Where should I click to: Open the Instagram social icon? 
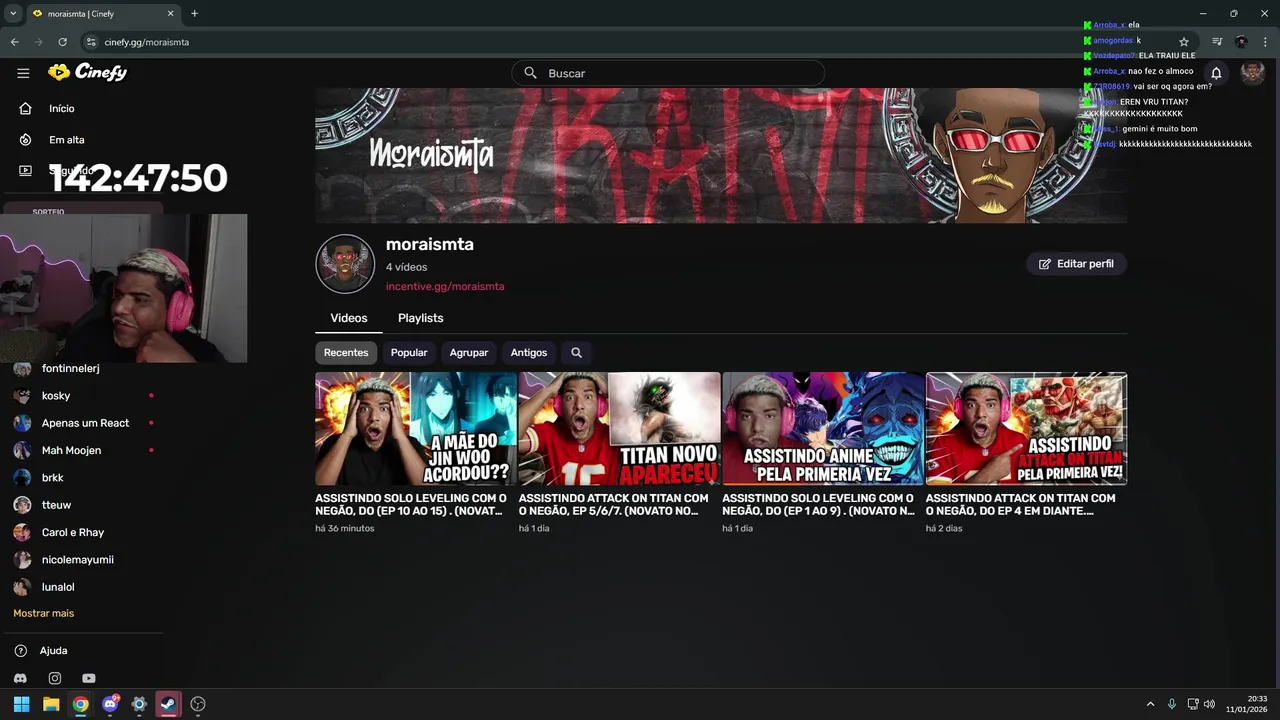[55, 679]
